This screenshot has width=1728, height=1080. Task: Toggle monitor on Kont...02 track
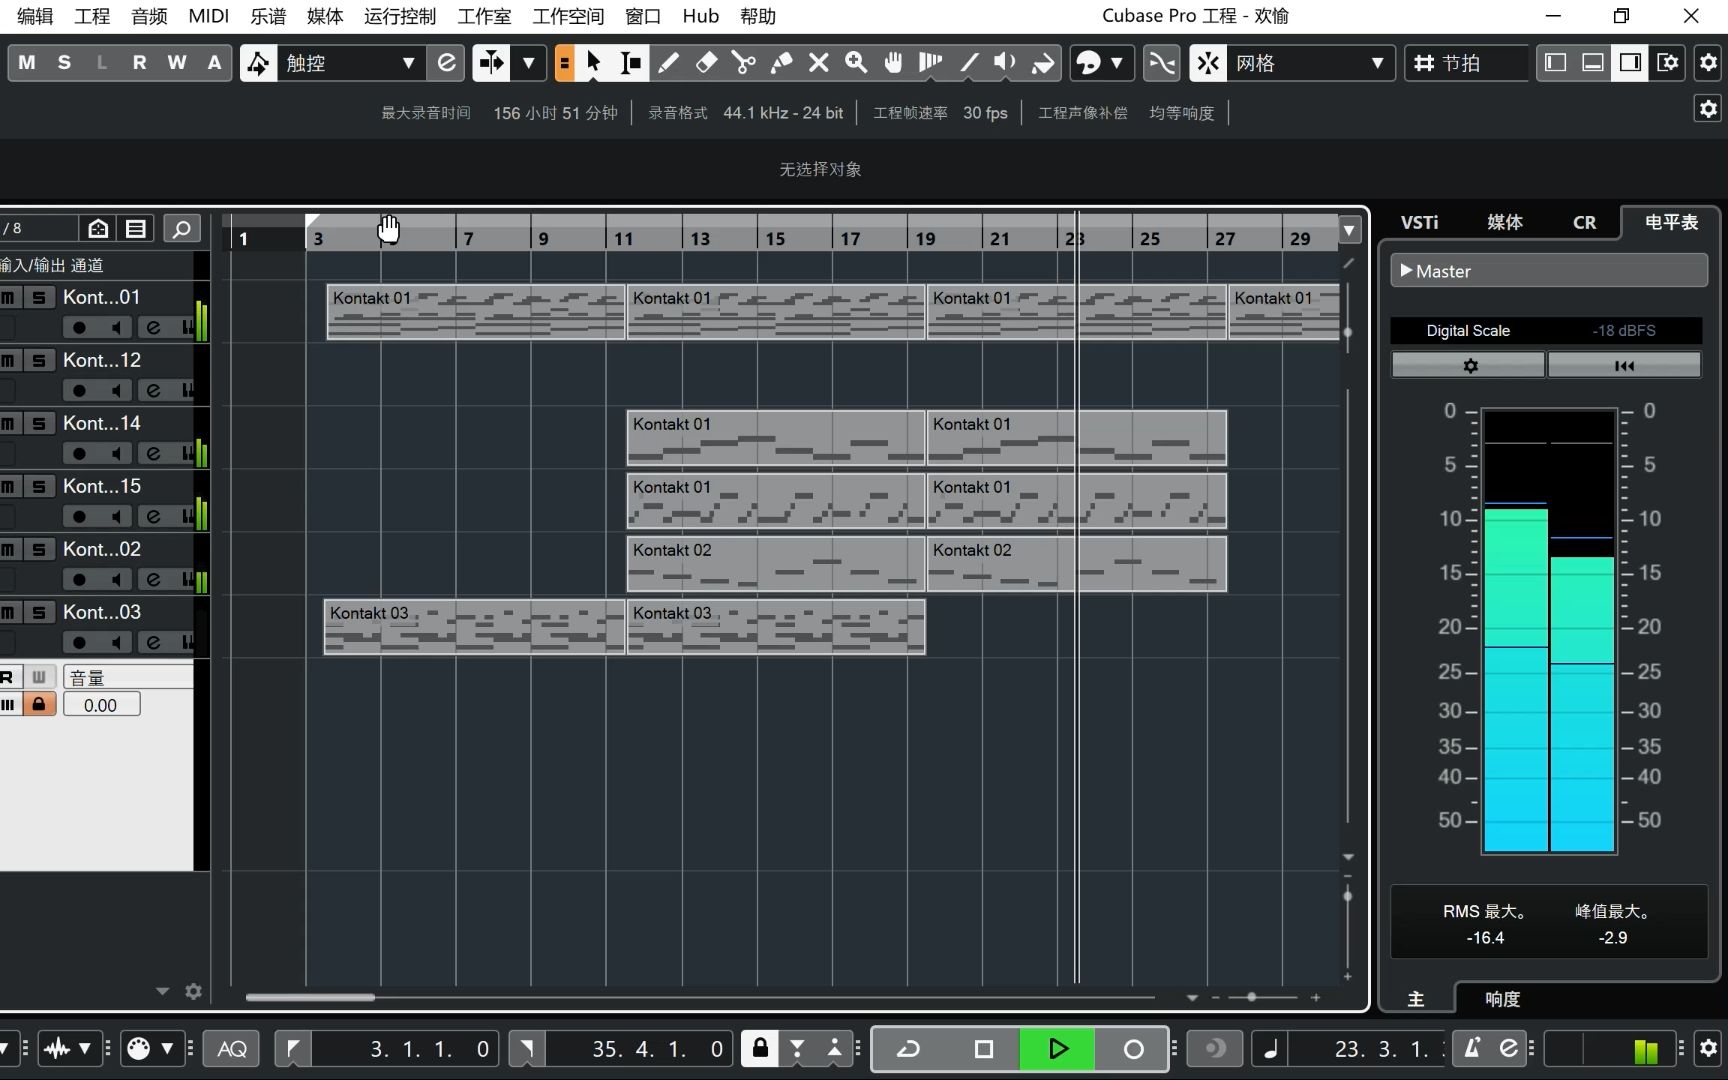(x=117, y=580)
